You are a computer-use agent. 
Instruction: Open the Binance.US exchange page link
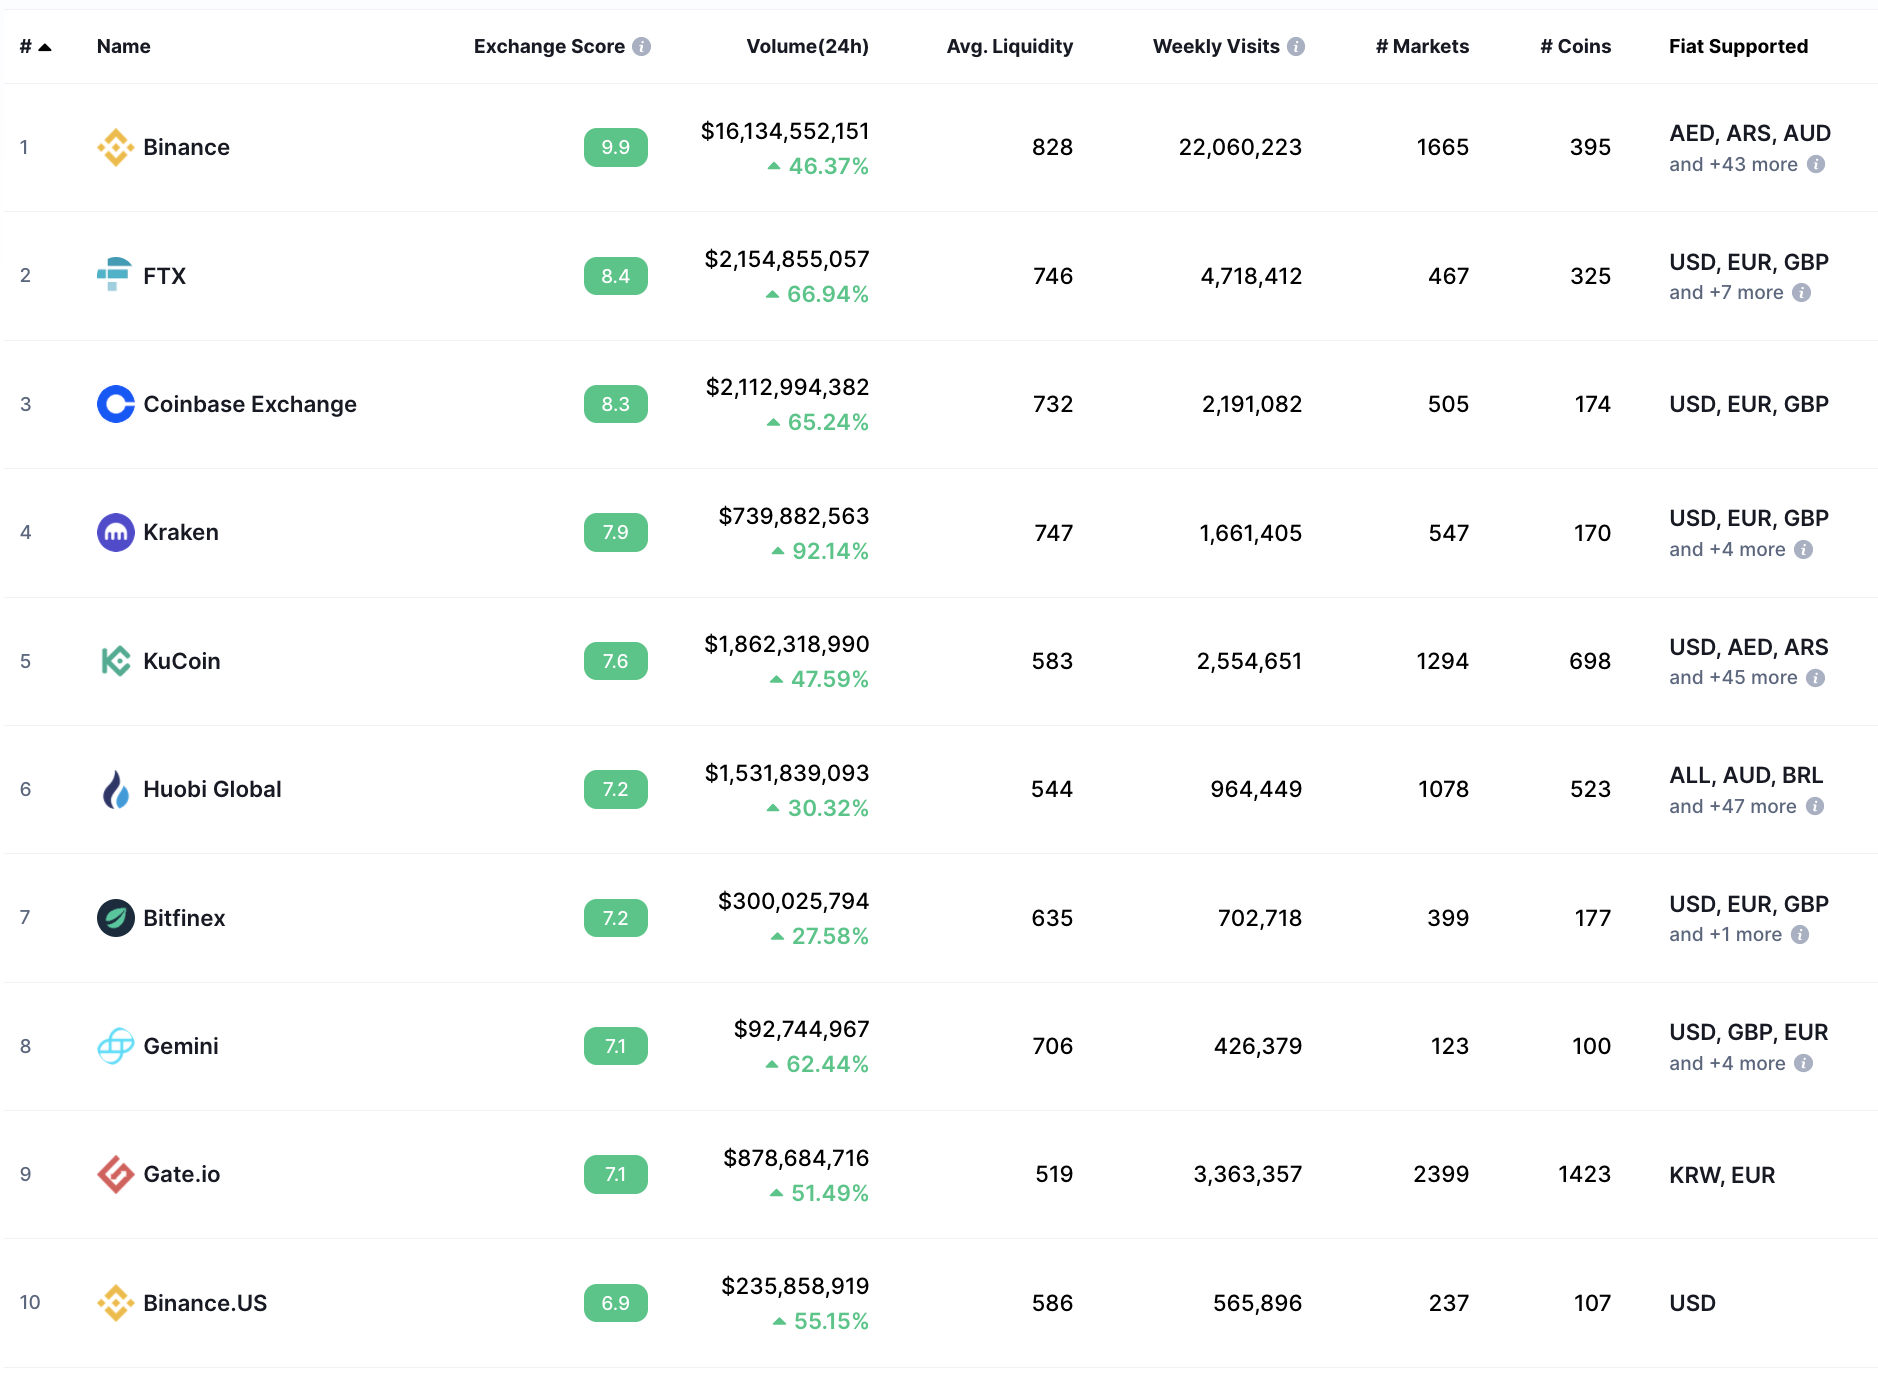coord(206,1303)
